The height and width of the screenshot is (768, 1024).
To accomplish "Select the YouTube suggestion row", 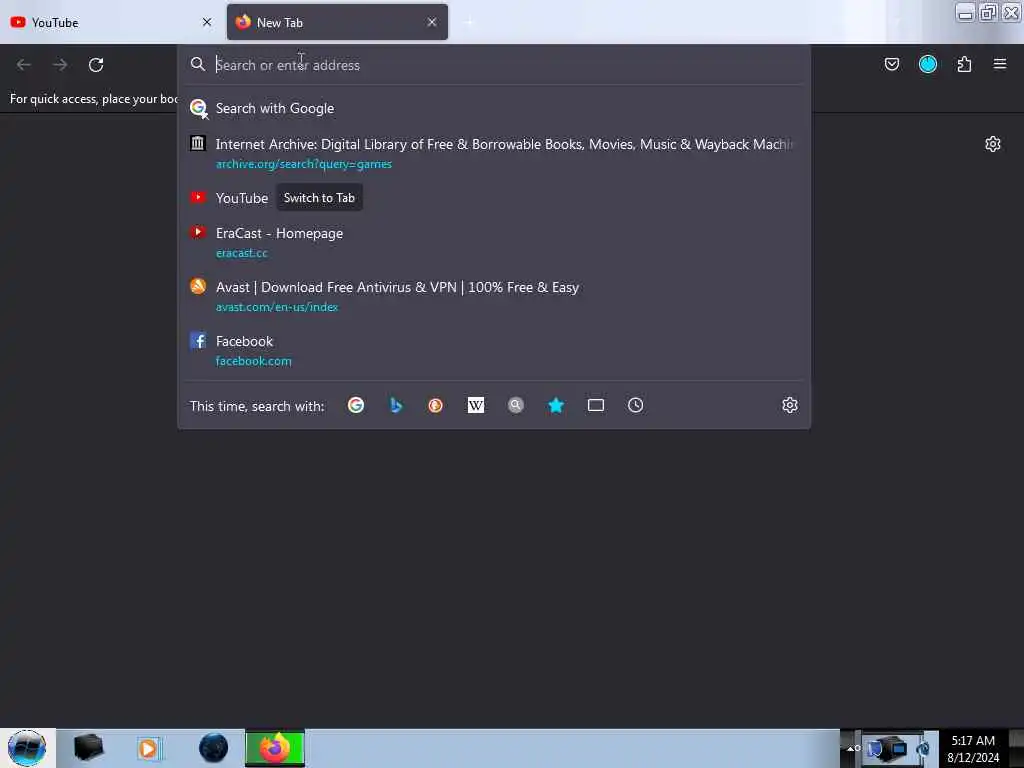I will click(x=494, y=198).
